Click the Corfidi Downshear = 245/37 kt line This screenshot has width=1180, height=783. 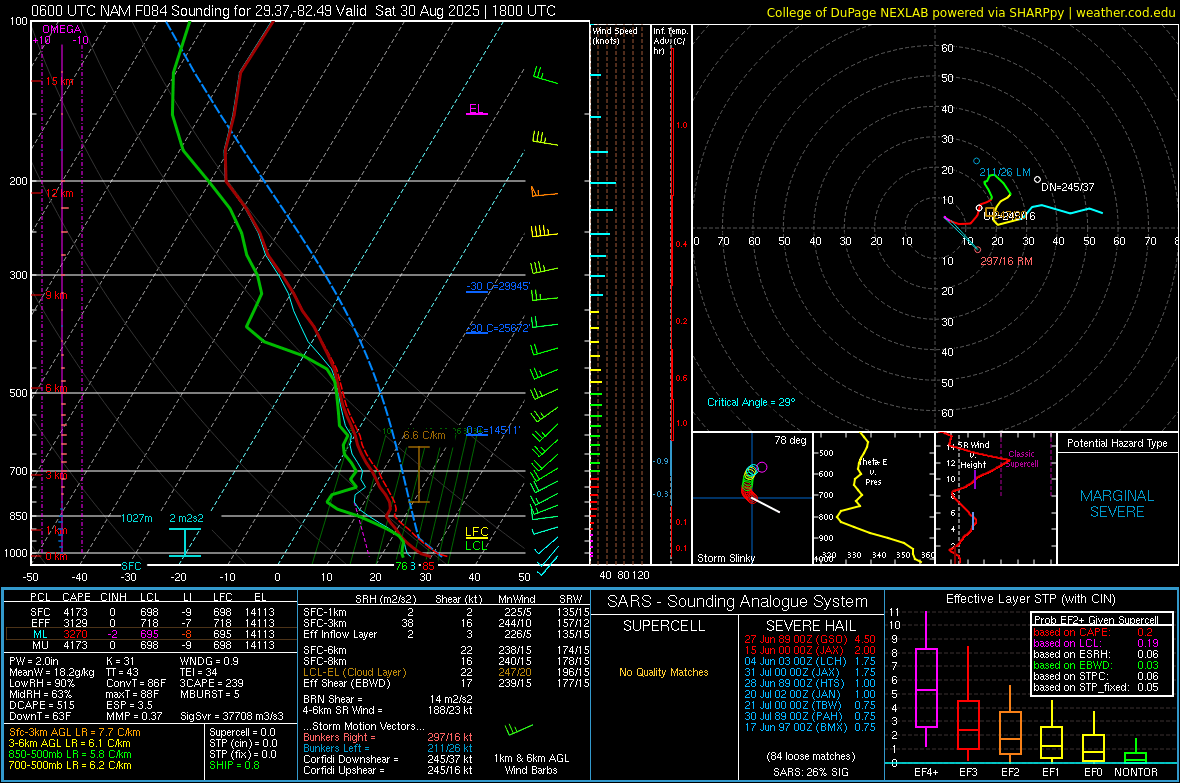[x=388, y=759]
